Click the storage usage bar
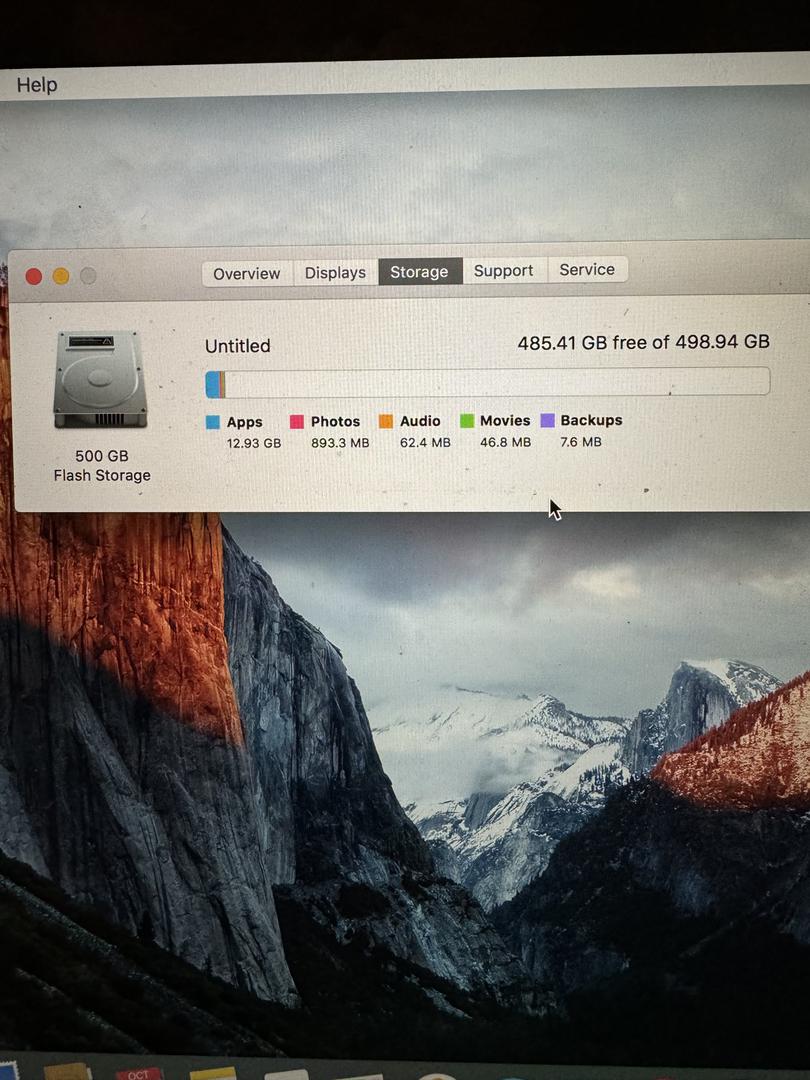The height and width of the screenshot is (1080, 810). pos(488,382)
